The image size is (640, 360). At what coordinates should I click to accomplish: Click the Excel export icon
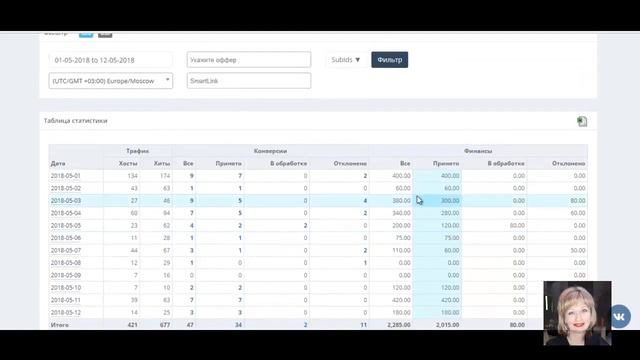click(x=582, y=121)
